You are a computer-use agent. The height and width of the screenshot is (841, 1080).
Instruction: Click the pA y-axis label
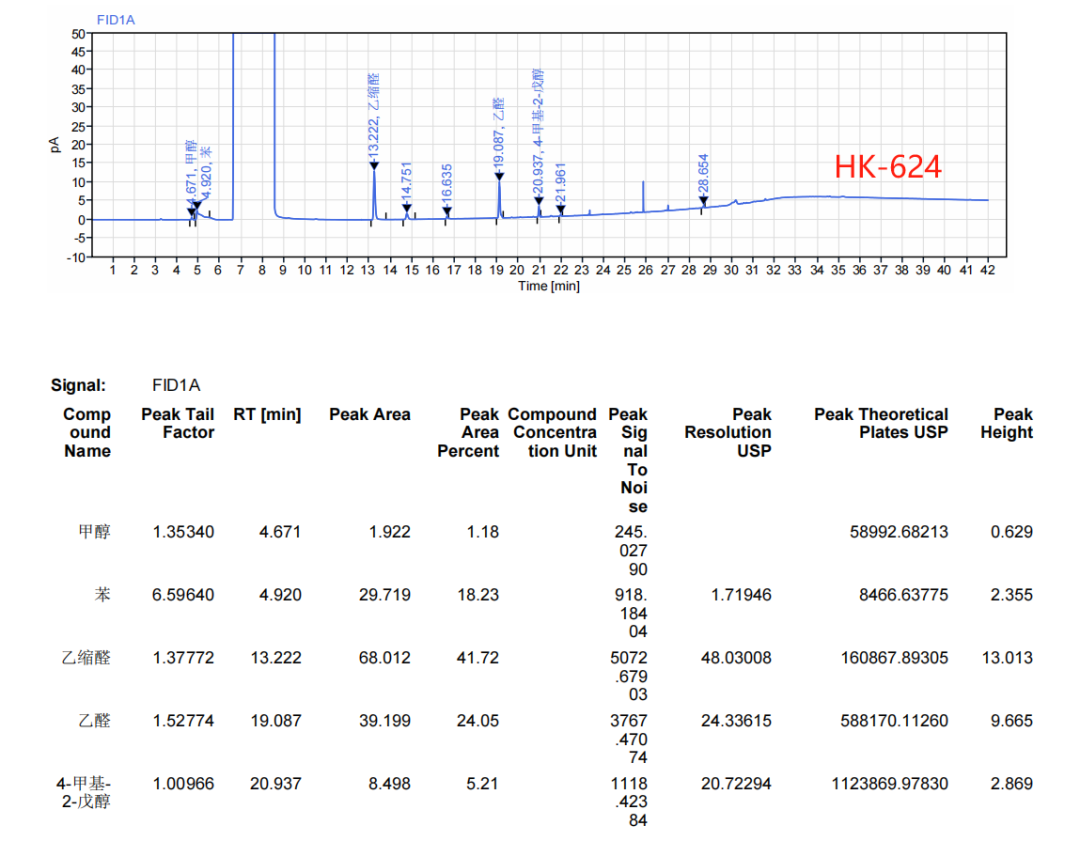click(55, 144)
